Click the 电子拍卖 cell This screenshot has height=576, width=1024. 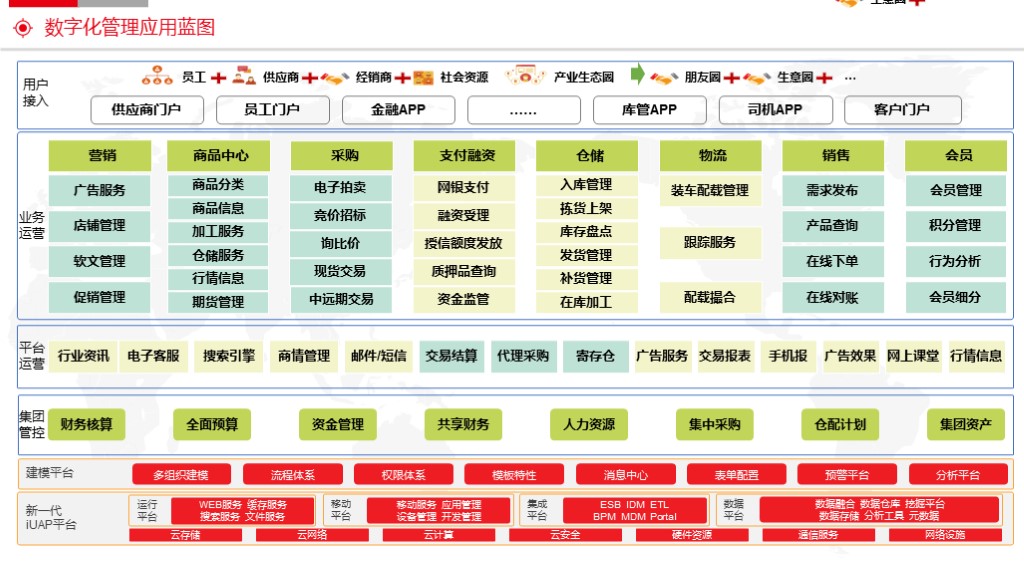click(x=341, y=187)
